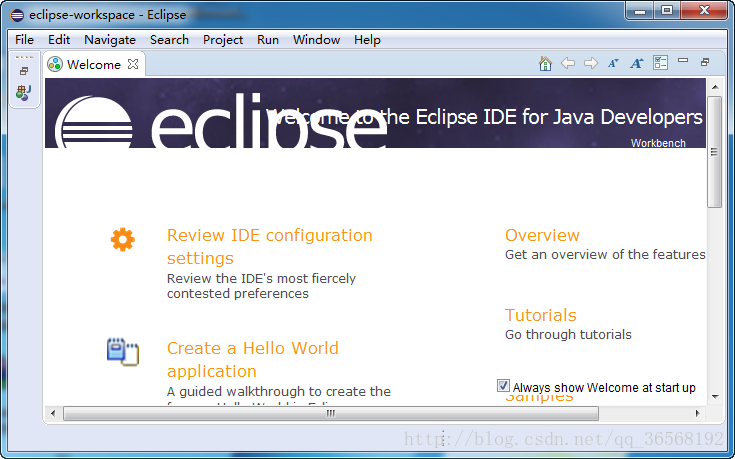The width and height of the screenshot is (735, 459).
Task: Click the horizontal scrollbar thumb
Action: tap(331, 413)
